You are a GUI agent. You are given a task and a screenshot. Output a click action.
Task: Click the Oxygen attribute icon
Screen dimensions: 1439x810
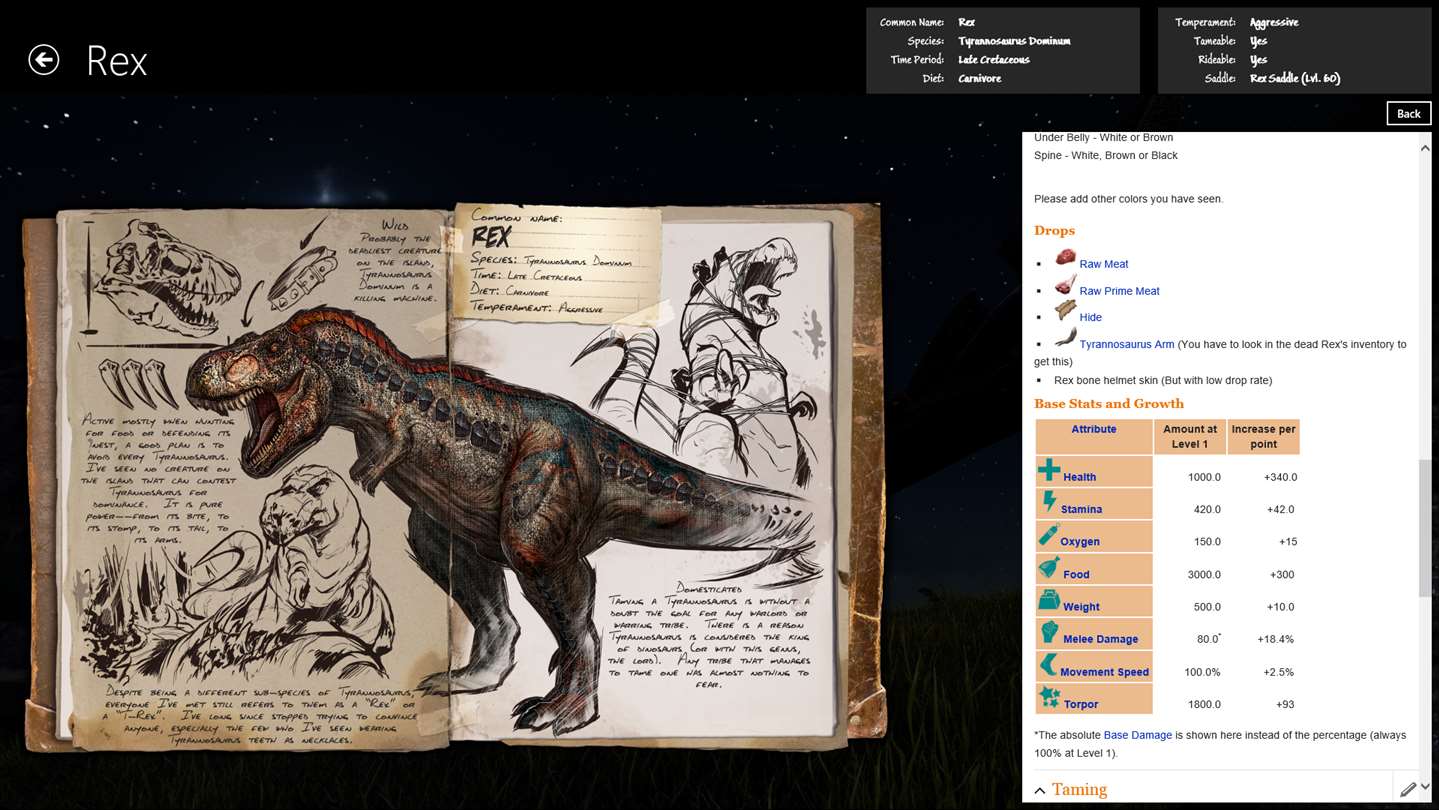click(1048, 534)
